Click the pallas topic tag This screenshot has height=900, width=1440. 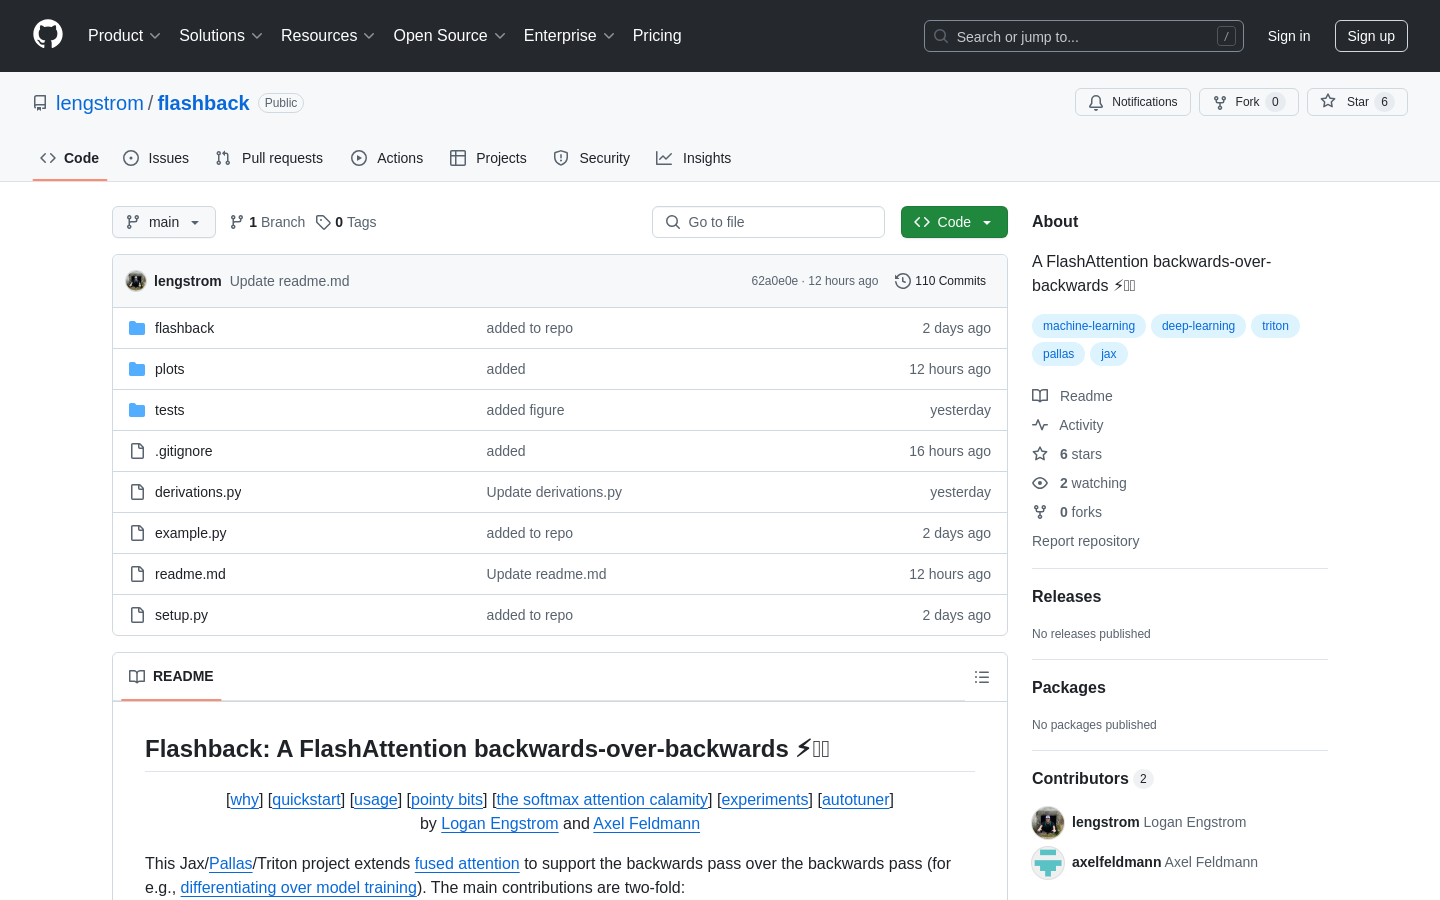click(x=1058, y=354)
